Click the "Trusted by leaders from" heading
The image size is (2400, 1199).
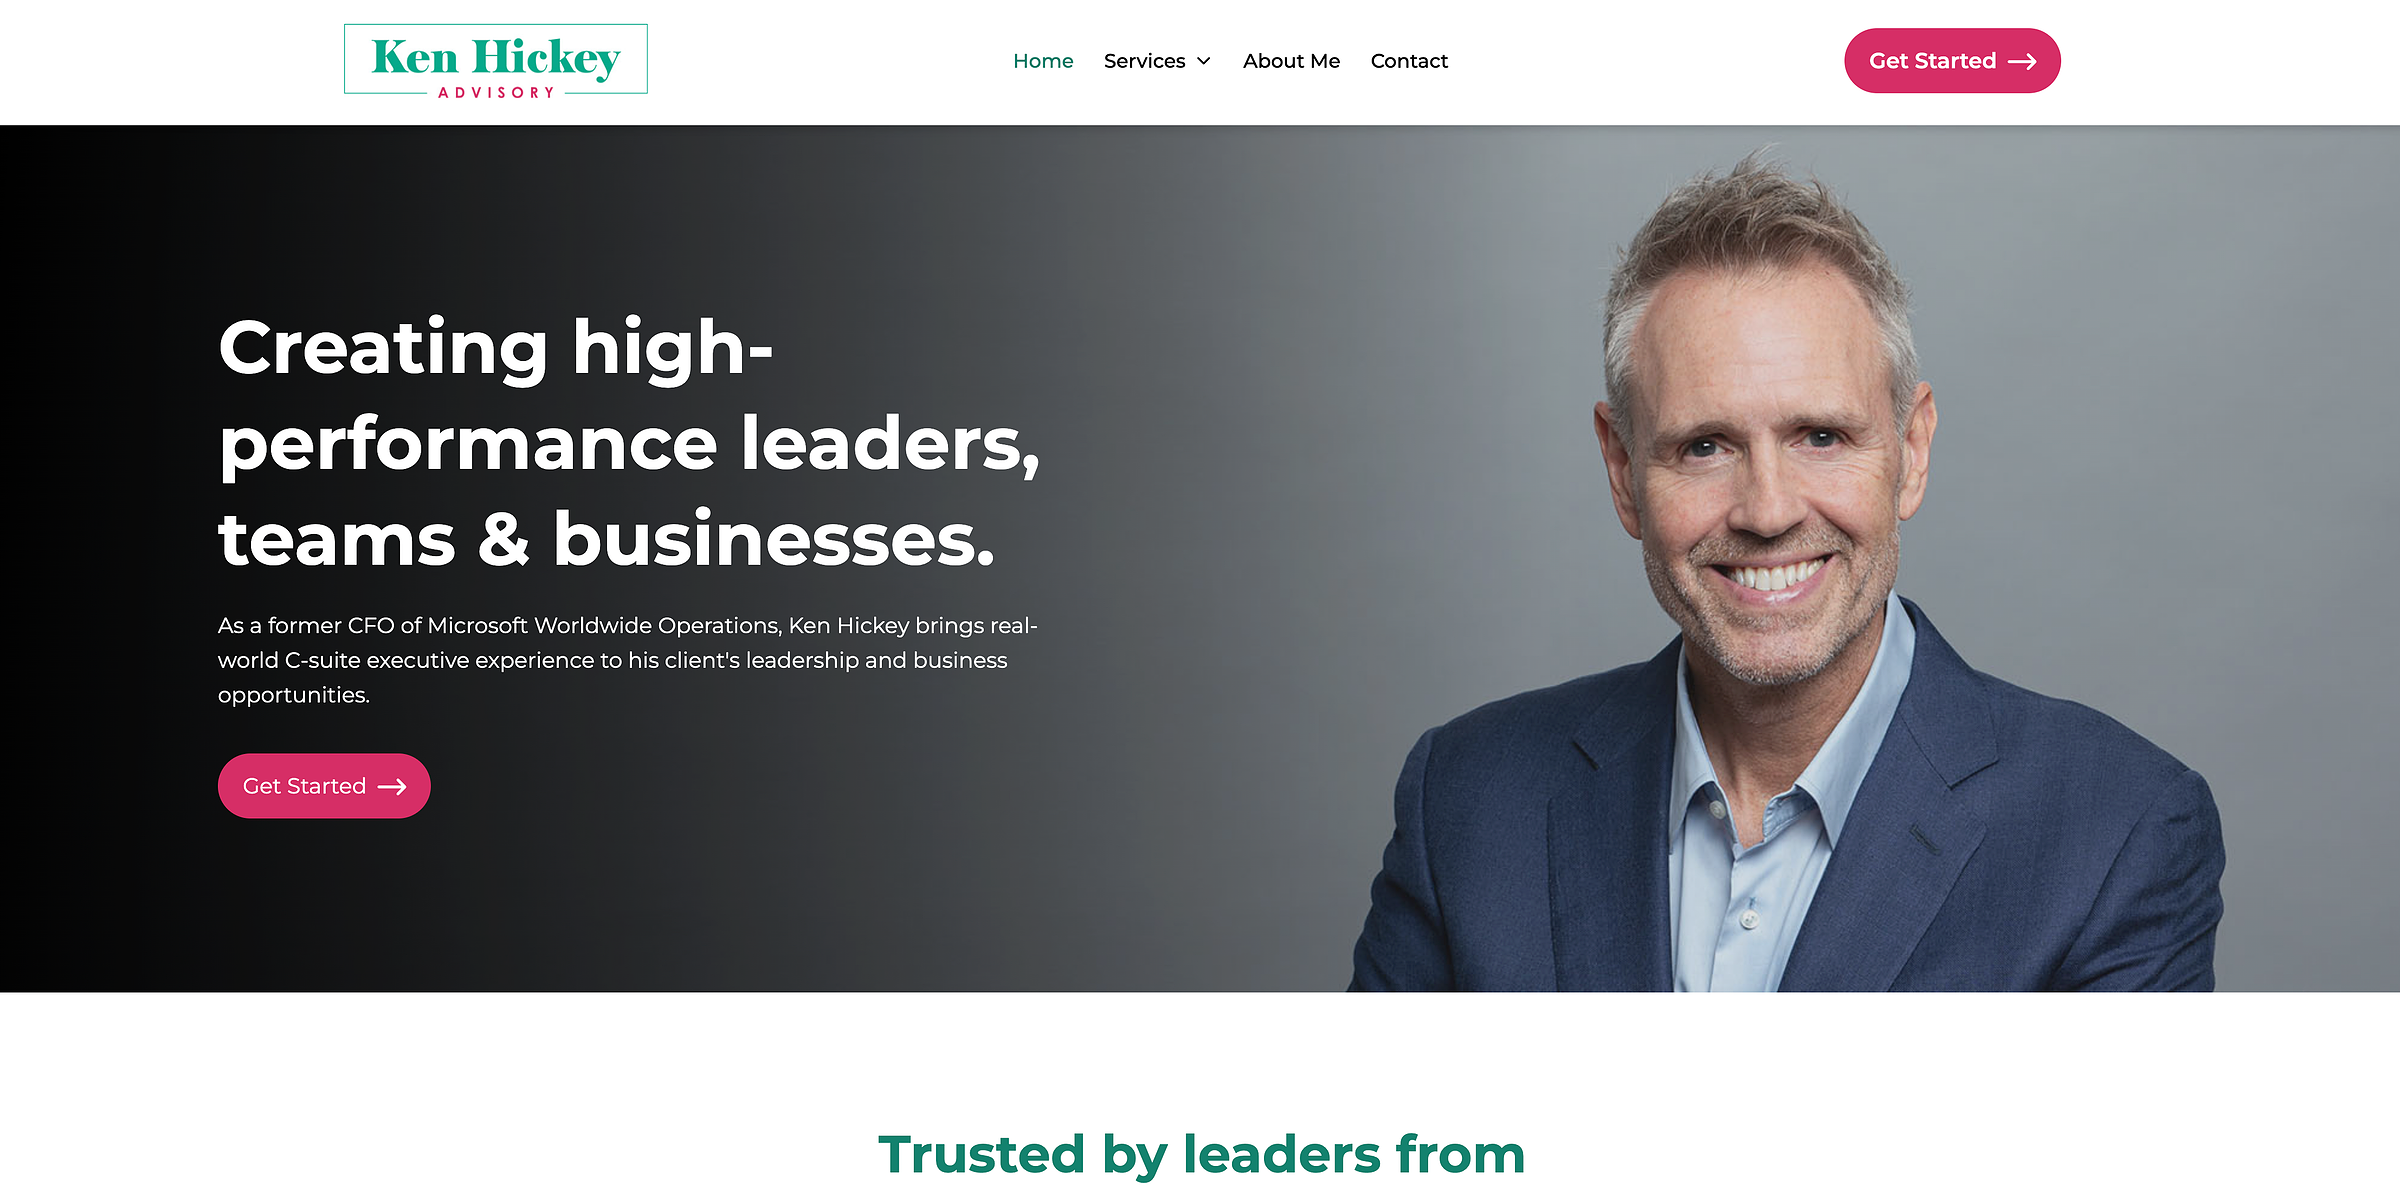pyautogui.click(x=1201, y=1155)
